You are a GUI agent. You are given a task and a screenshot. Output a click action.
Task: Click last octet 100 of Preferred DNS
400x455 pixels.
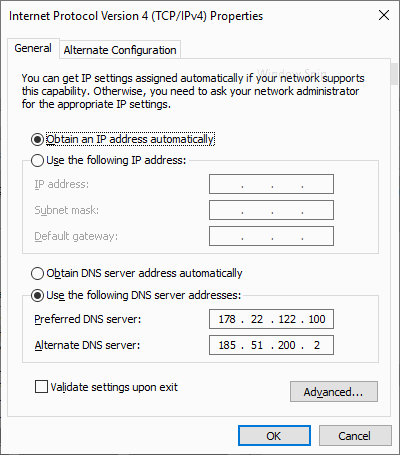tap(317, 319)
